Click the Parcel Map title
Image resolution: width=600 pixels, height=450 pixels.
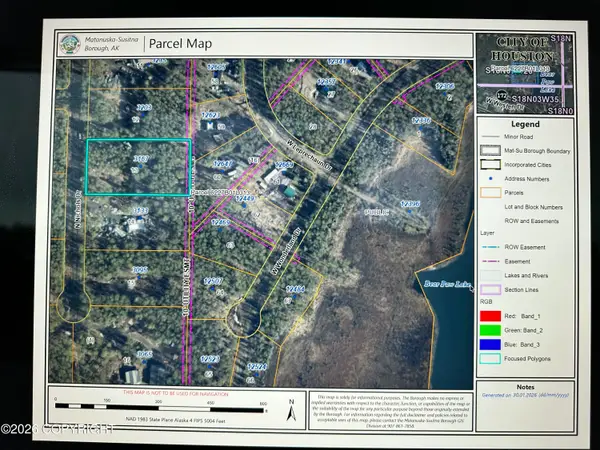pos(187,44)
